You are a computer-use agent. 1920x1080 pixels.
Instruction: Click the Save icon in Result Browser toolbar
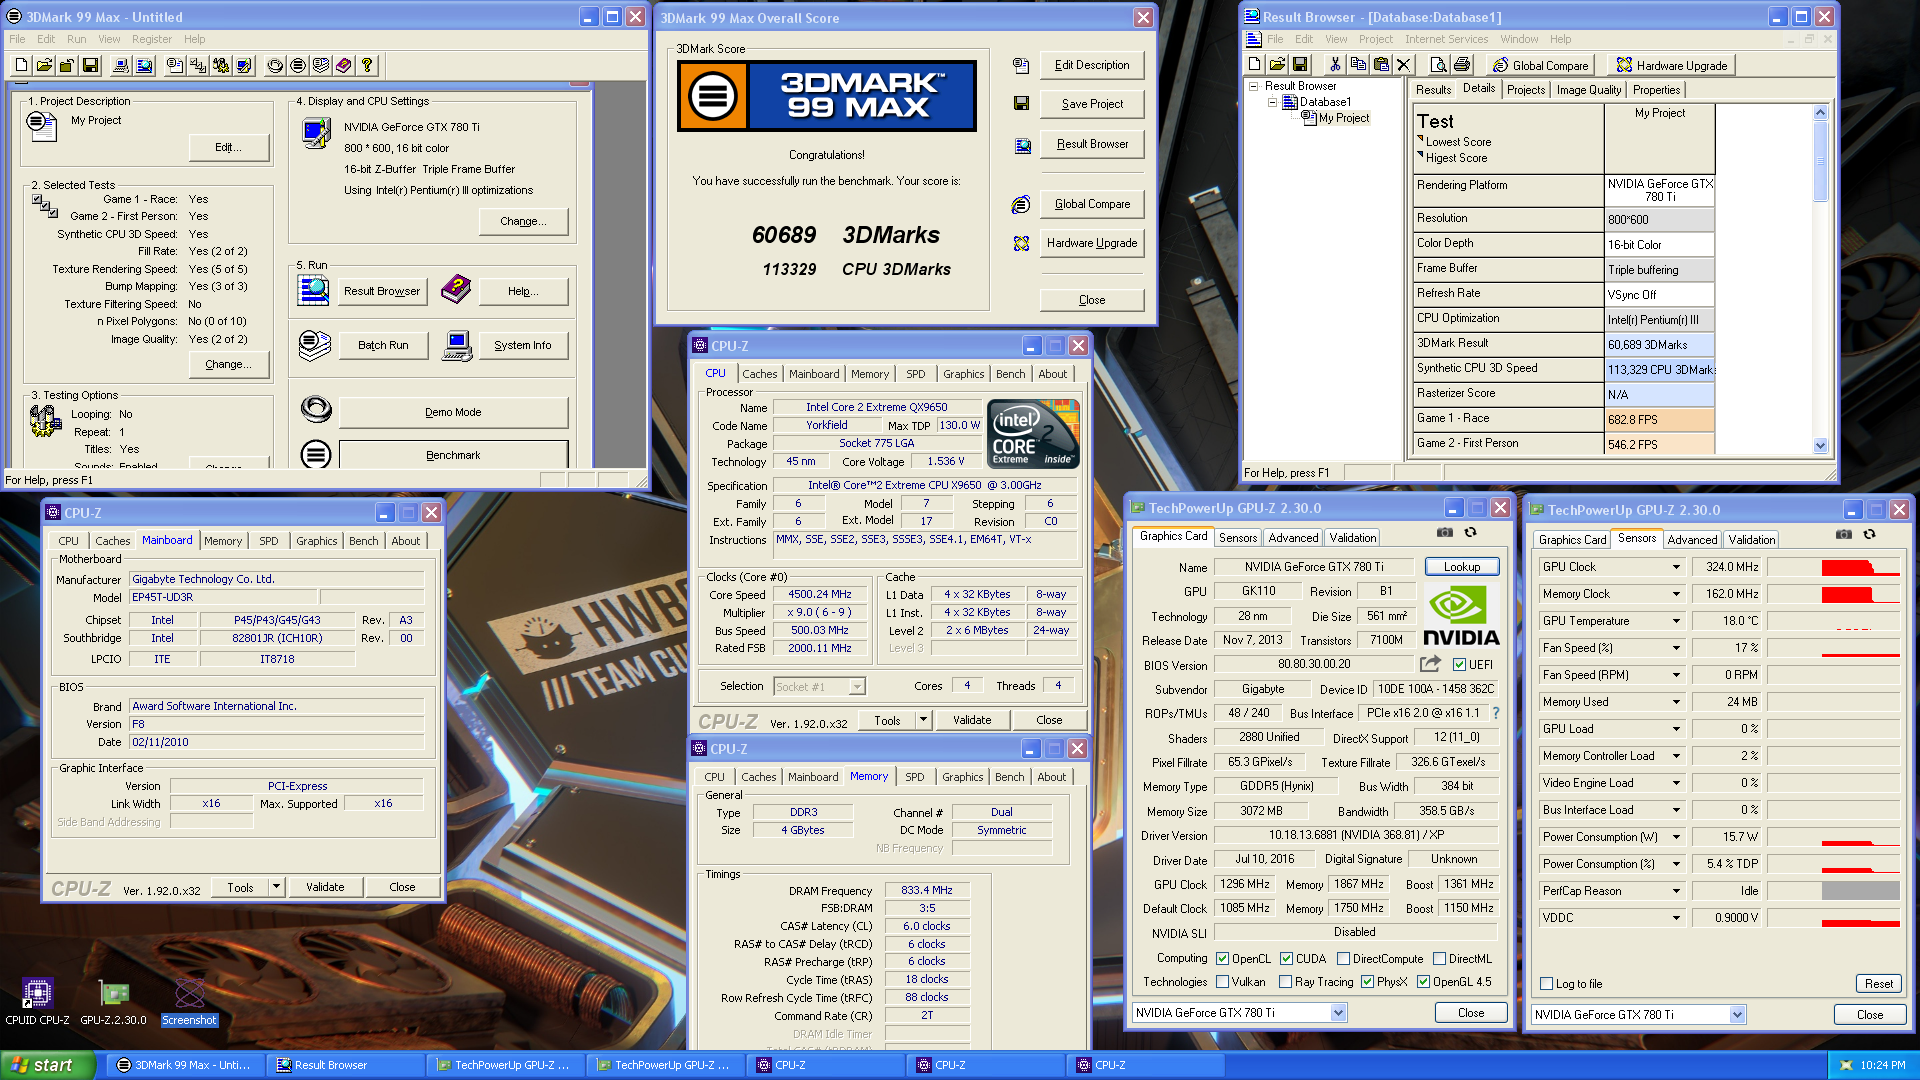(x=1300, y=65)
